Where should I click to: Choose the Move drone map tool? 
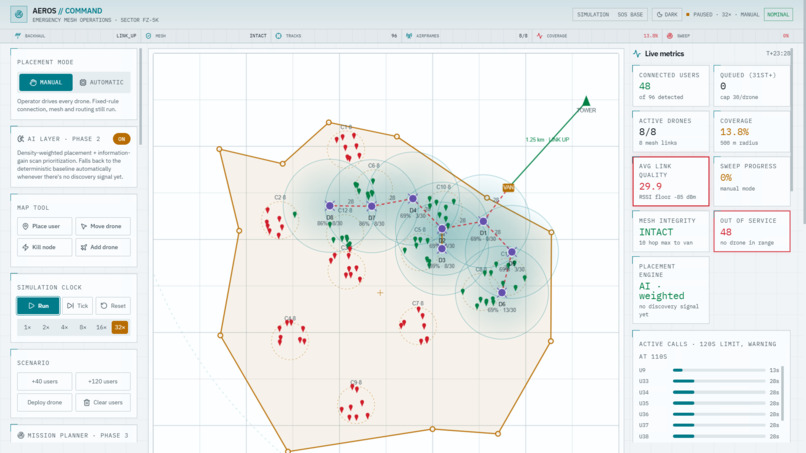pos(103,226)
